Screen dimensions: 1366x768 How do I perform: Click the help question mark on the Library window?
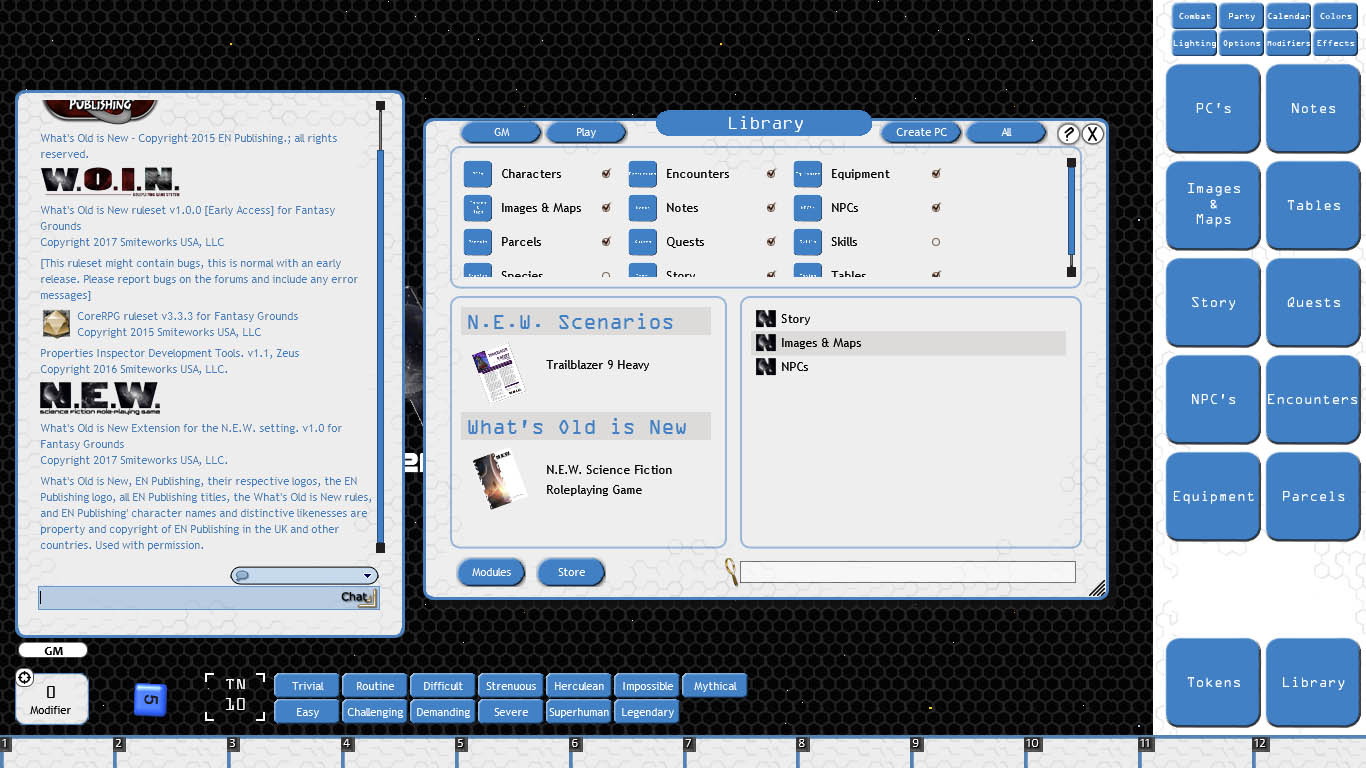tap(1068, 133)
